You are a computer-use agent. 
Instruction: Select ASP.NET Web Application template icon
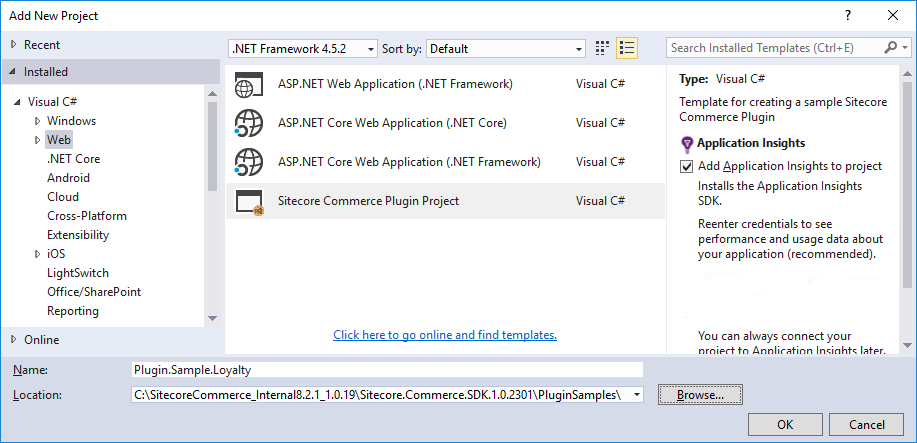coord(249,84)
